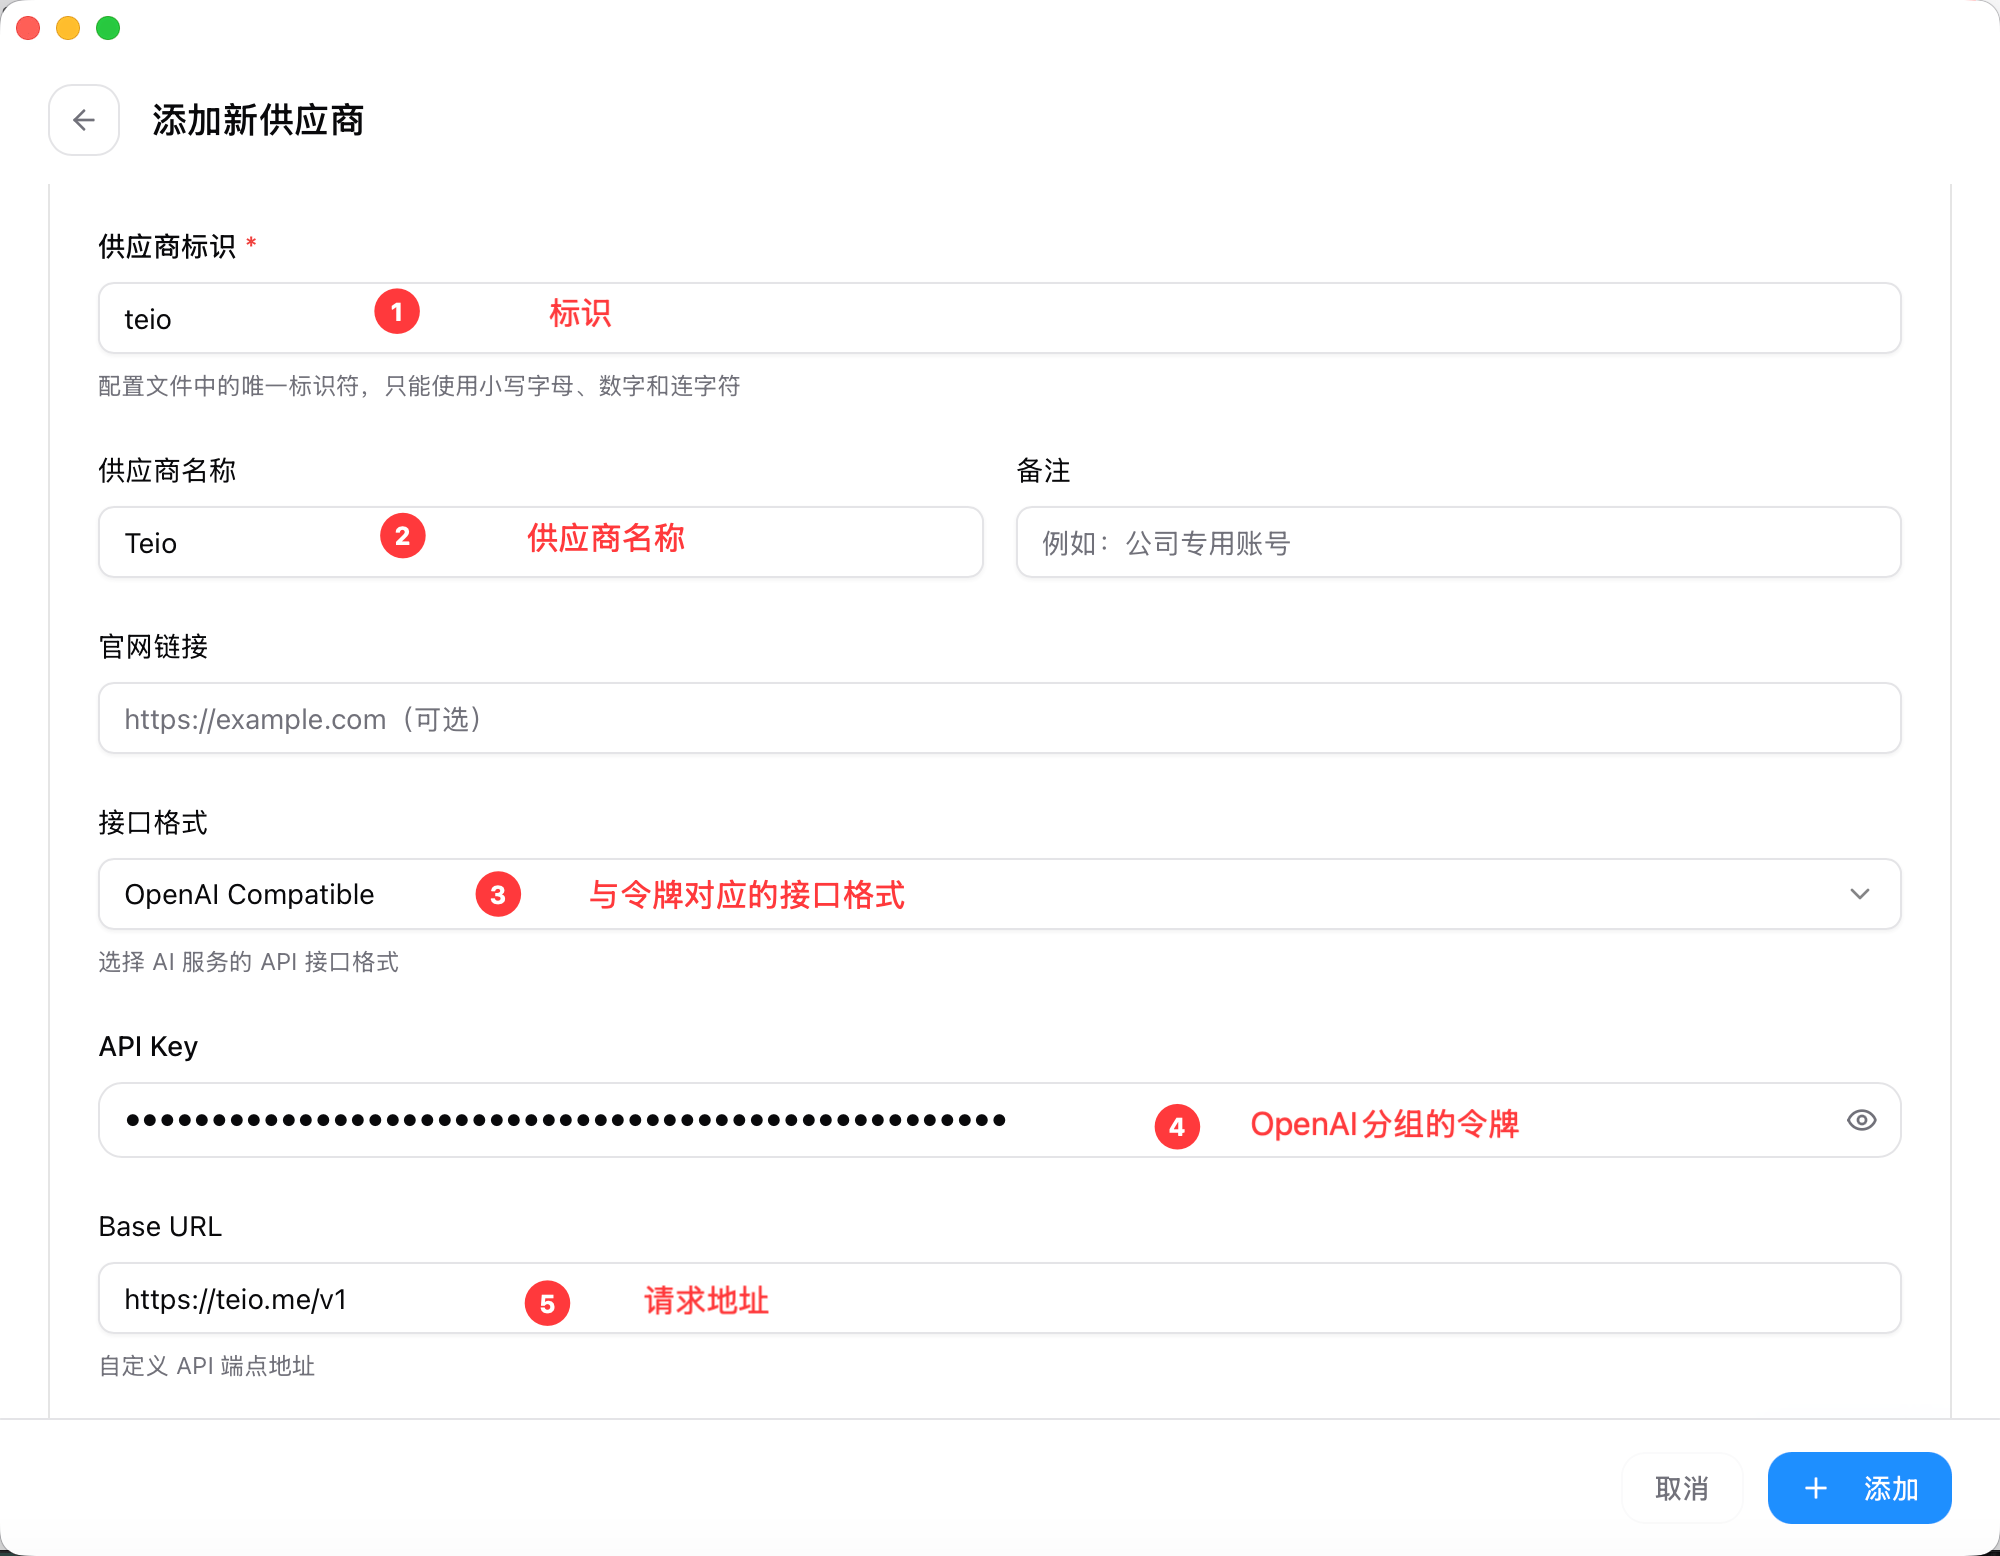Click the 官网链接 input field
2000x1556 pixels.
[999, 718]
